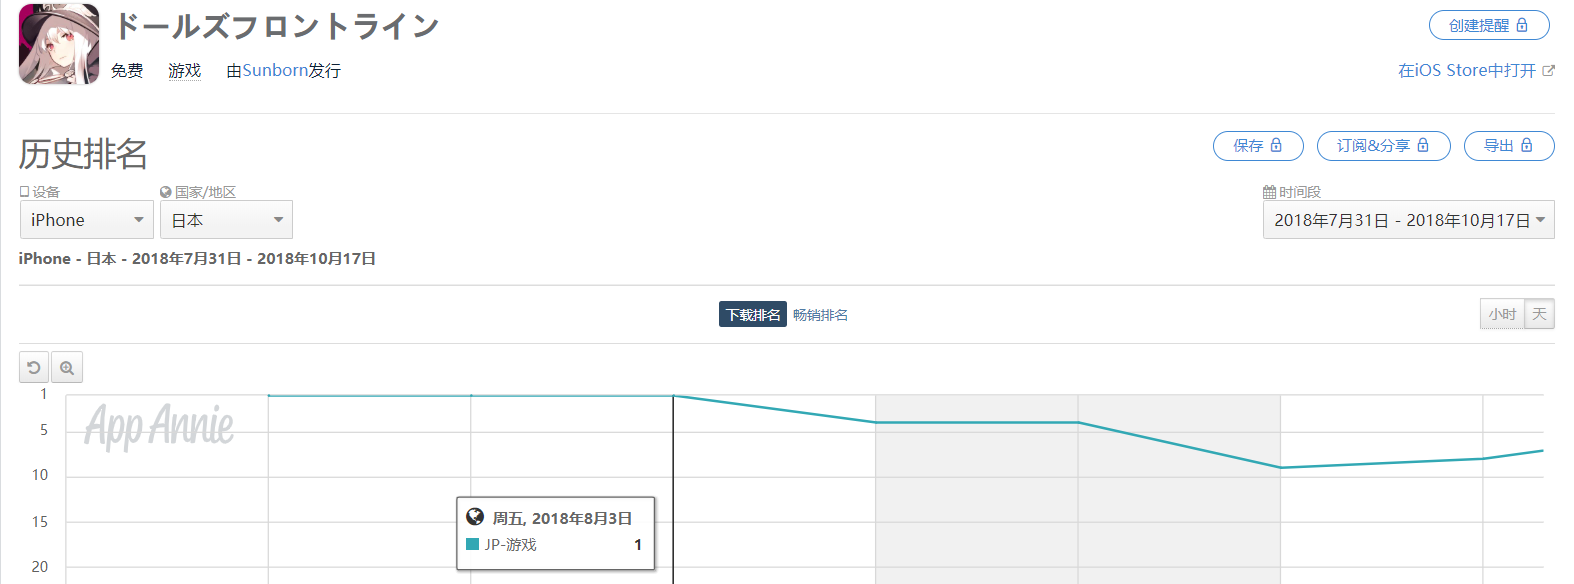Click the 保存 button

[x=1258, y=146]
